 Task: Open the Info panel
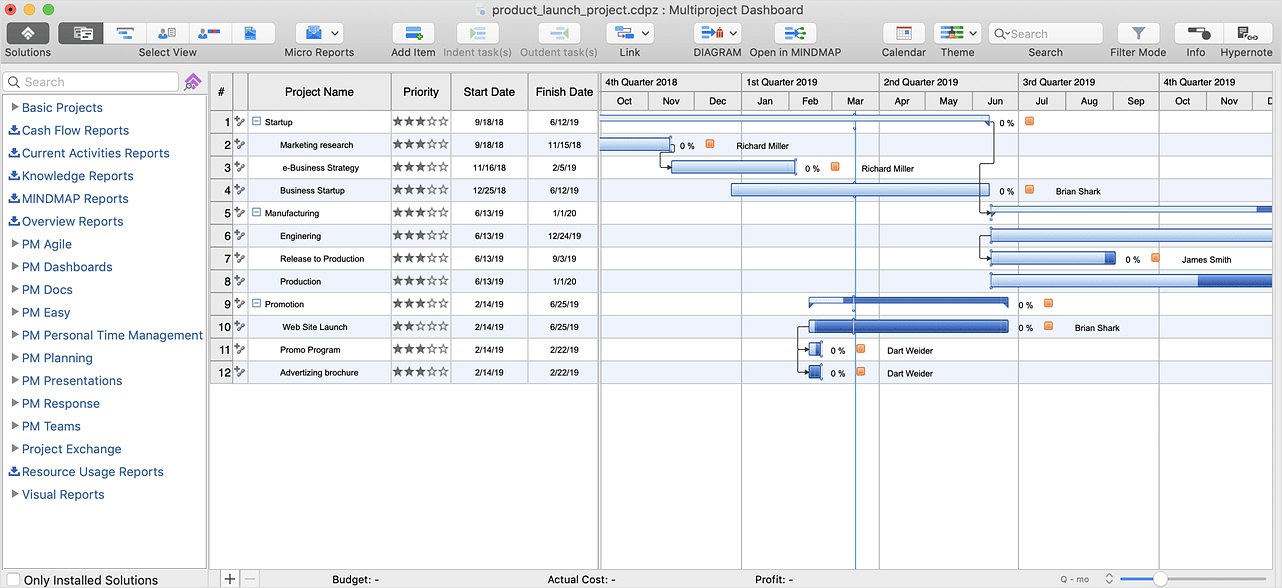click(x=1198, y=33)
